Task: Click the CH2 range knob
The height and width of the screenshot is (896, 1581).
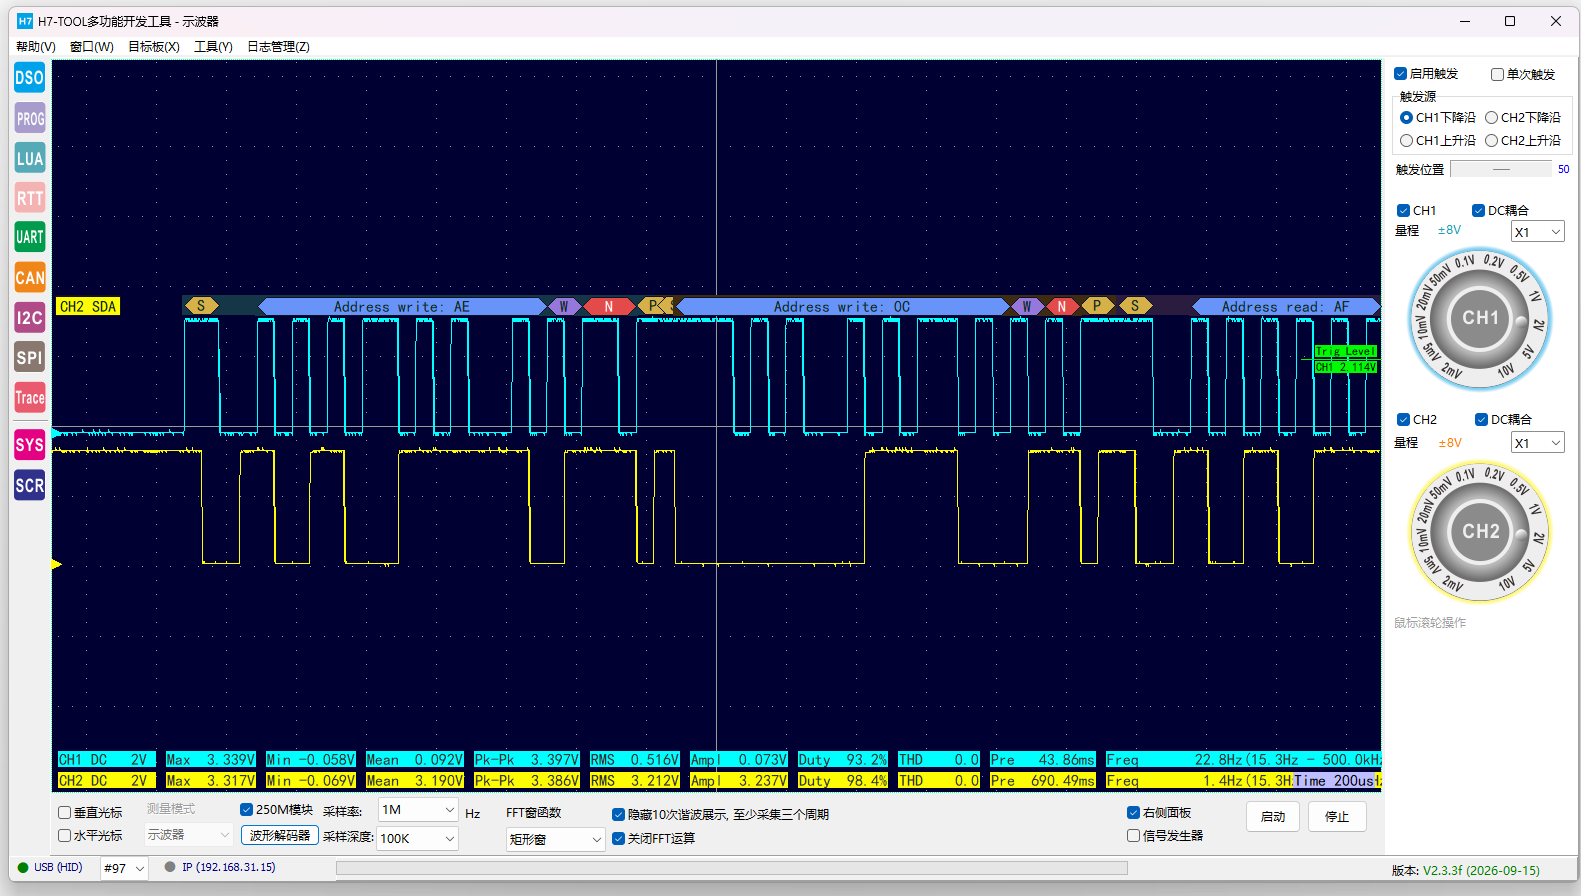Action: point(1480,532)
